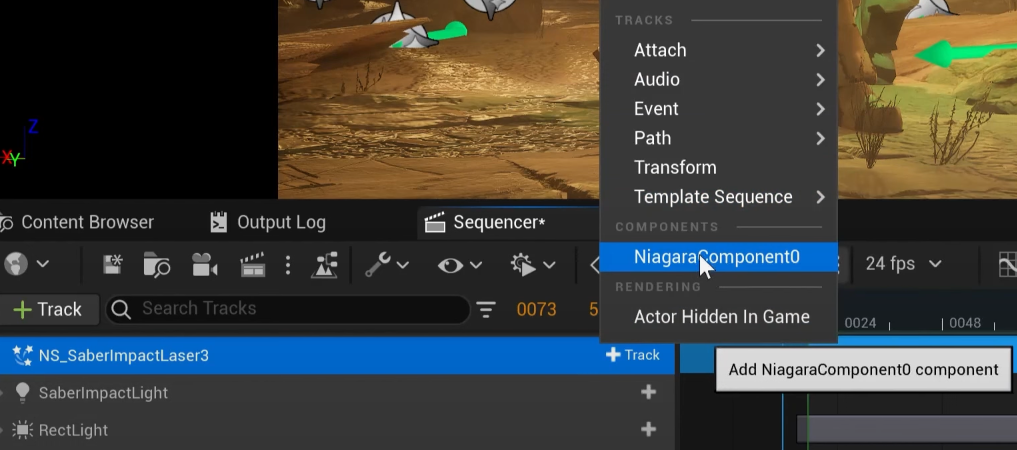Click the Create Camera icon
The height and width of the screenshot is (450, 1017).
coord(204,265)
